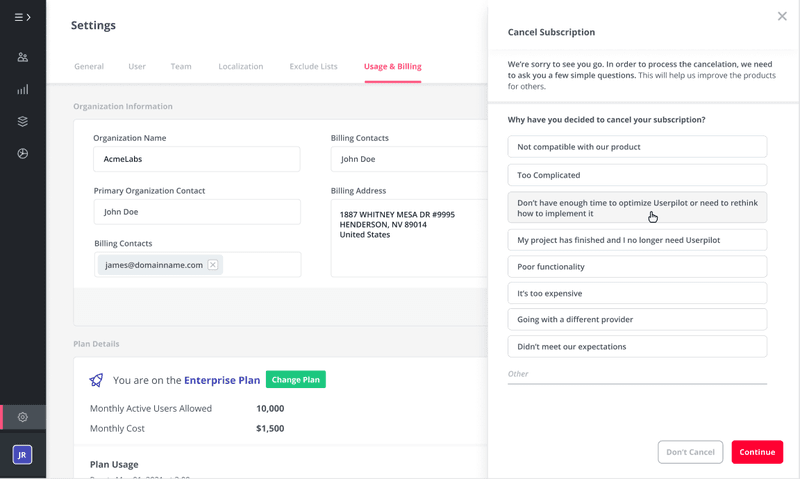Image resolution: width=800 pixels, height=479 pixels.
Task: Select 'Poor functionality' option
Action: [x=637, y=267]
